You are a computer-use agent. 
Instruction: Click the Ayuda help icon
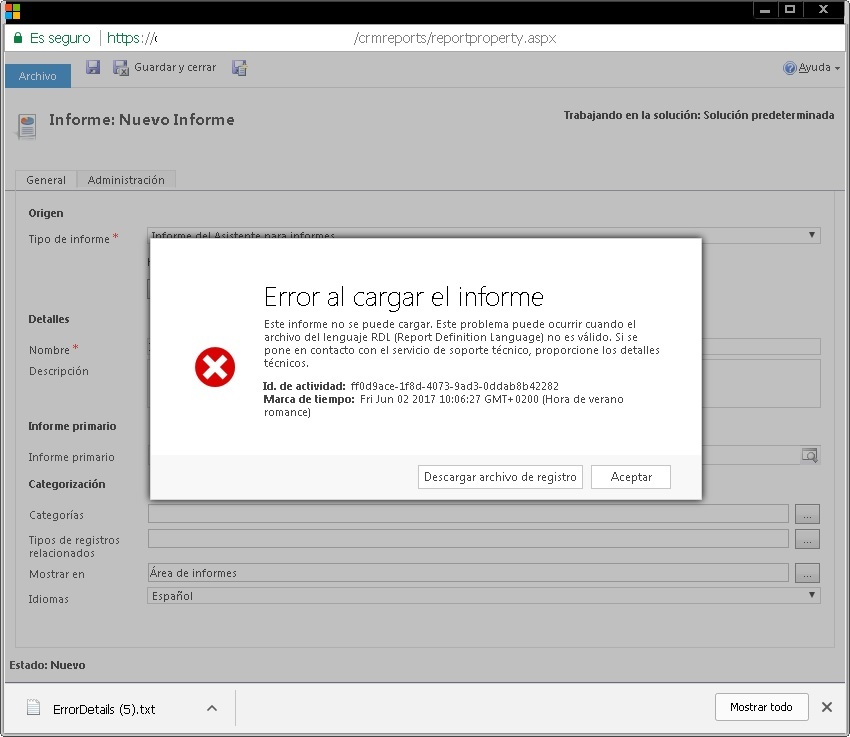click(x=790, y=68)
